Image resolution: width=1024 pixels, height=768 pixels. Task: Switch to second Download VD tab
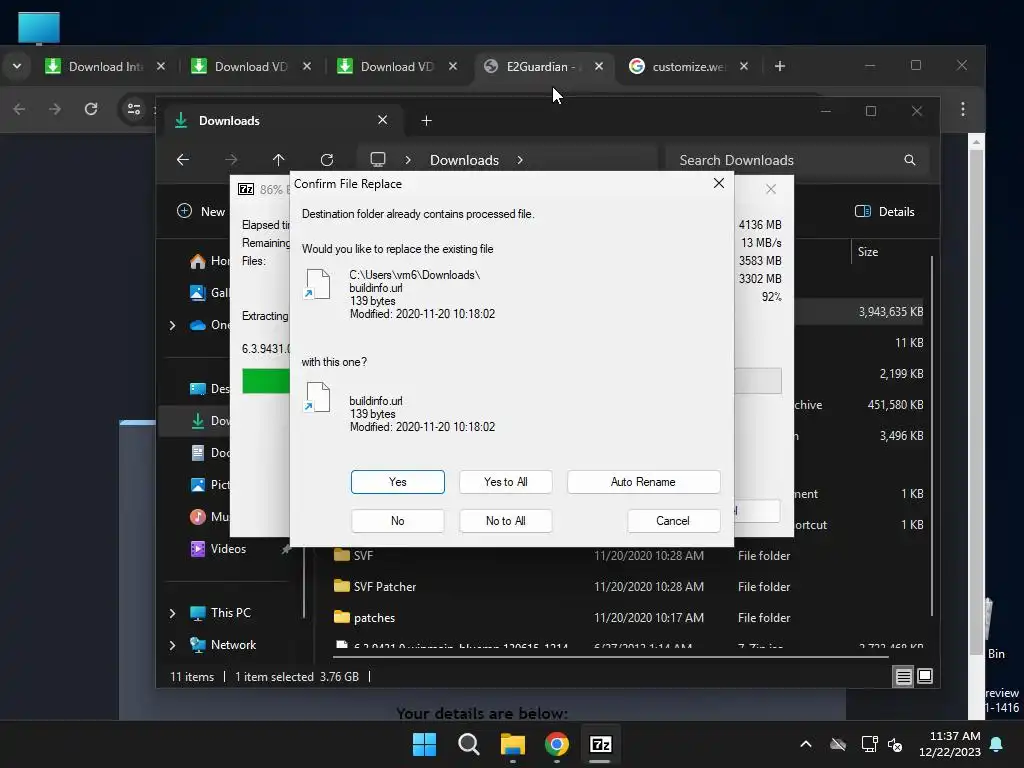pyautogui.click(x=396, y=67)
